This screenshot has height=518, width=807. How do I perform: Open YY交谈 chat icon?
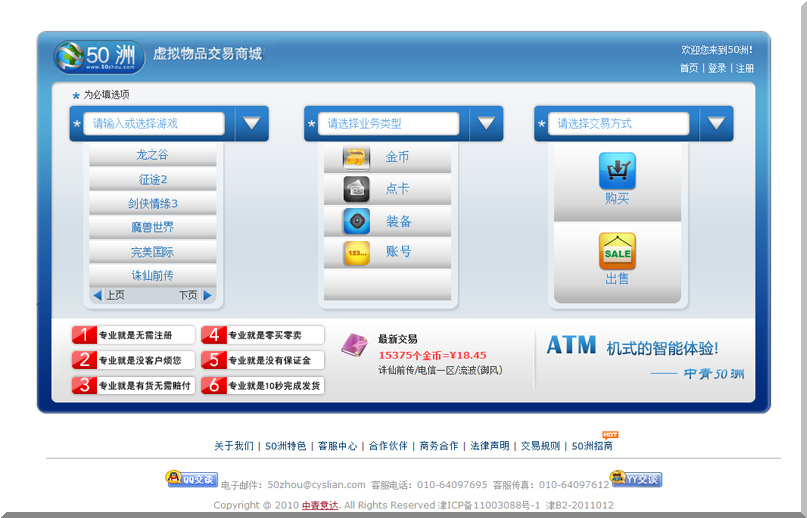[636, 480]
